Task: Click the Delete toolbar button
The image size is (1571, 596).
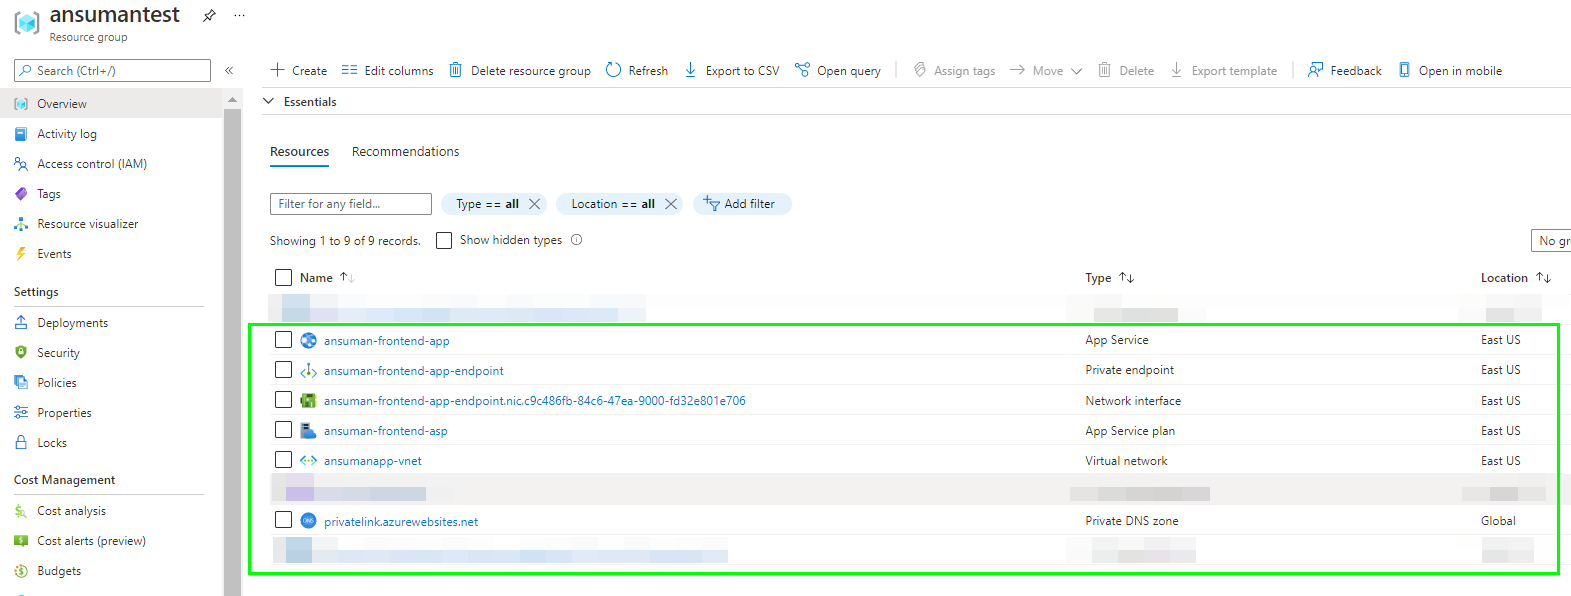Action: click(x=1126, y=71)
